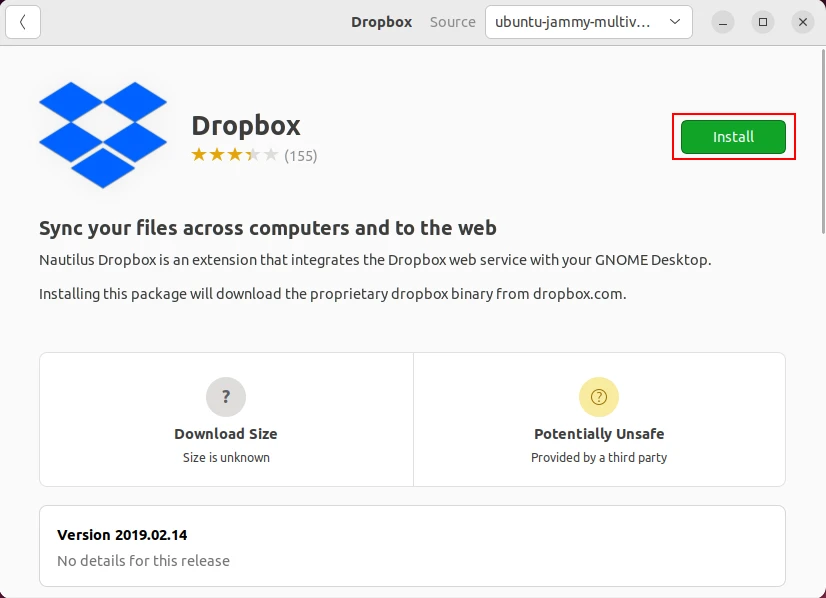This screenshot has height=598, width=826.
Task: Click the gray question mark icon
Action: (x=226, y=397)
